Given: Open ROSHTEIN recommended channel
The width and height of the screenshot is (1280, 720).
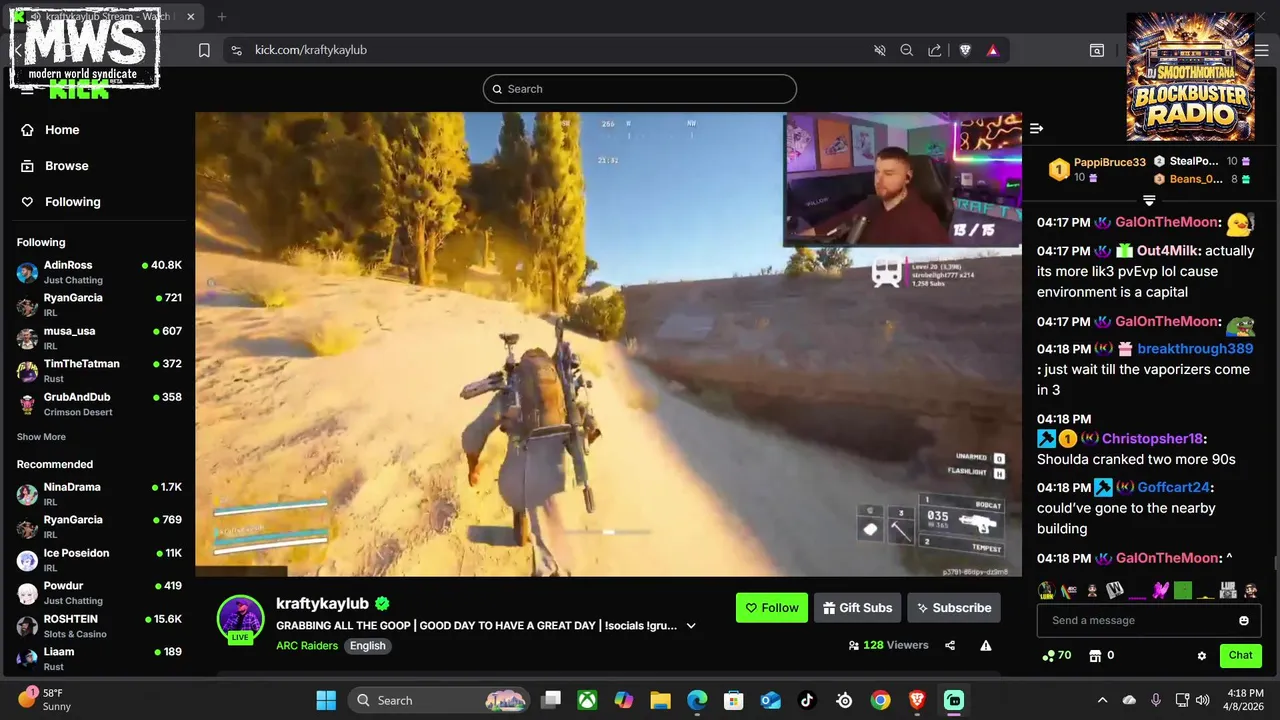Looking at the screenshot, I should click(99, 626).
